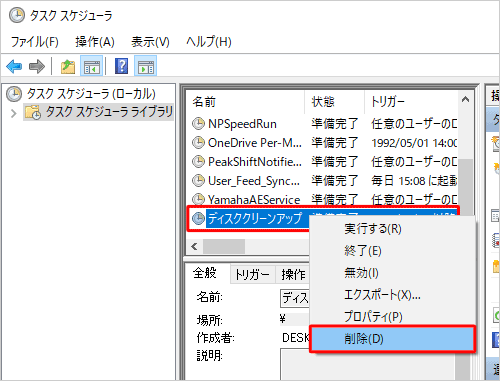Click the 名前 field in 全般 tab

click(x=295, y=298)
